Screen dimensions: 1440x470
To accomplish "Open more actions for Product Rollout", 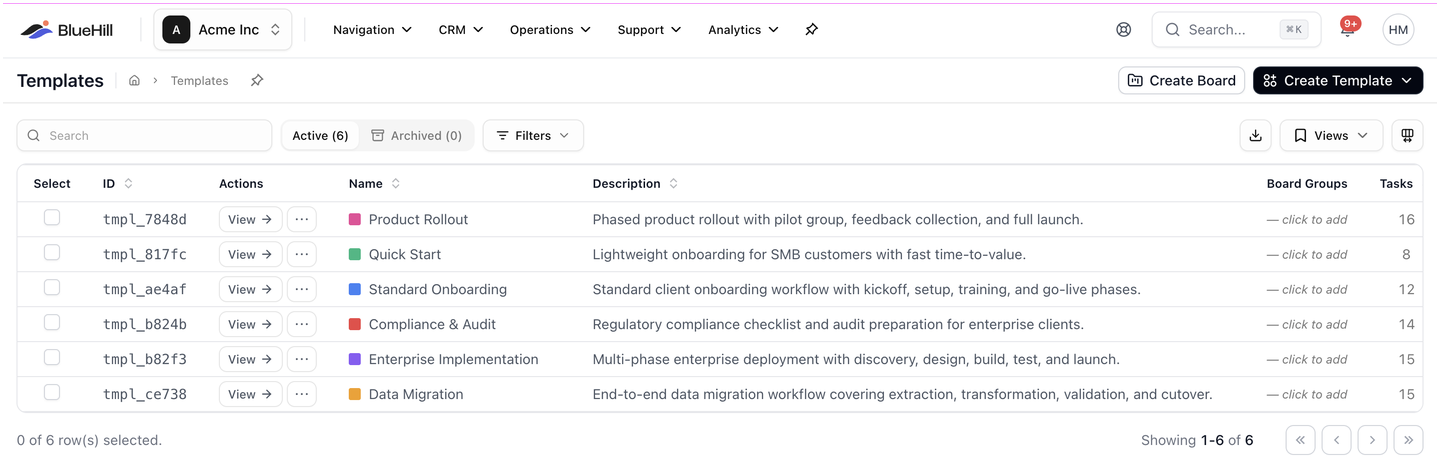I will tap(302, 220).
